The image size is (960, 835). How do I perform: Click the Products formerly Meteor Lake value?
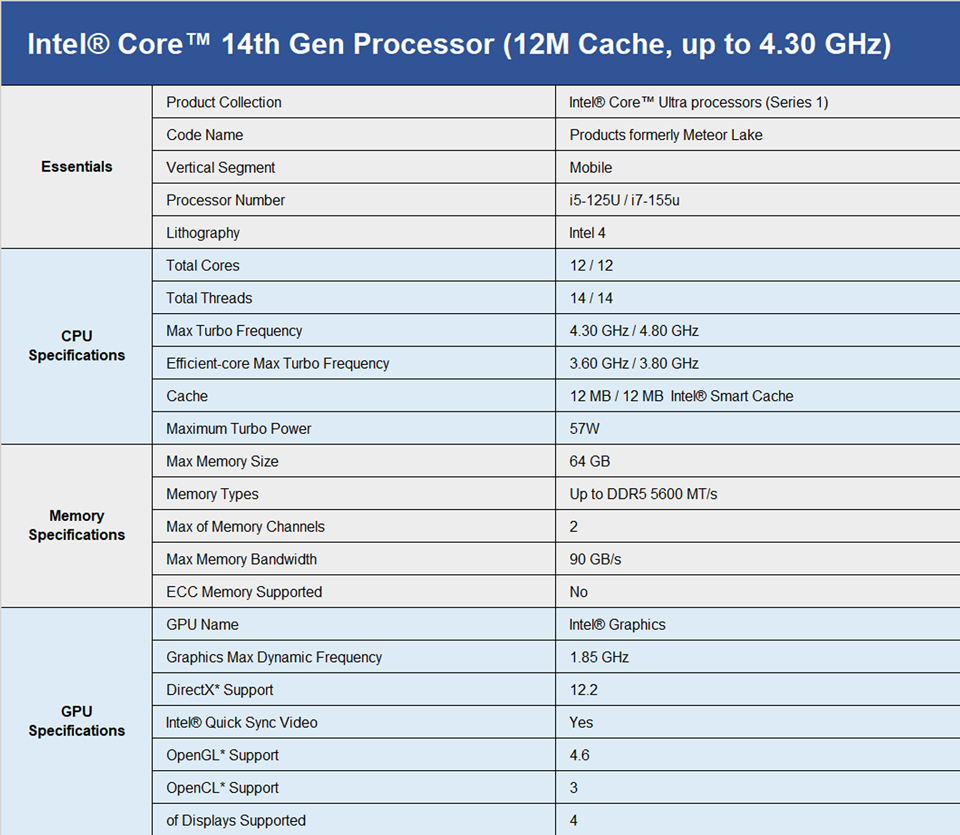(666, 135)
